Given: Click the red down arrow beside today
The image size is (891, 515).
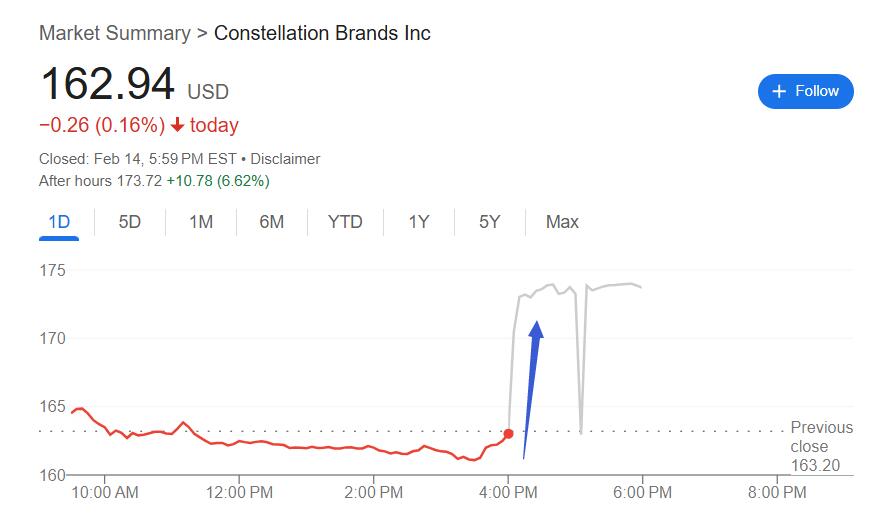Looking at the screenshot, I should click(177, 124).
